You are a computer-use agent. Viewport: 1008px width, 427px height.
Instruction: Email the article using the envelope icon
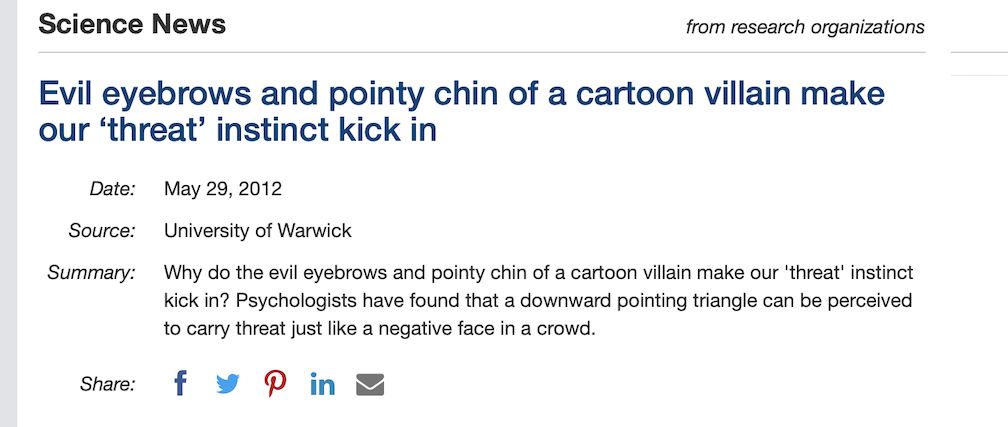[x=370, y=384]
